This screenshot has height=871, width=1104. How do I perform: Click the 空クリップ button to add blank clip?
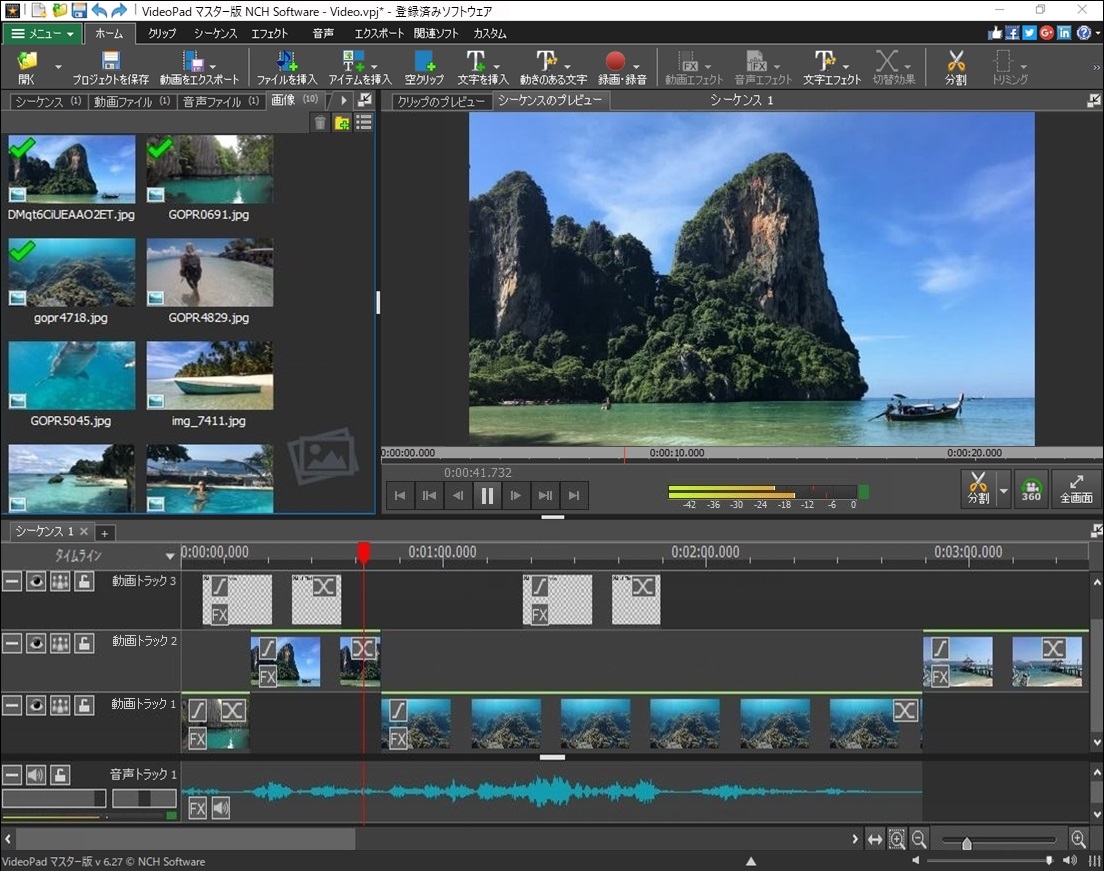424,67
